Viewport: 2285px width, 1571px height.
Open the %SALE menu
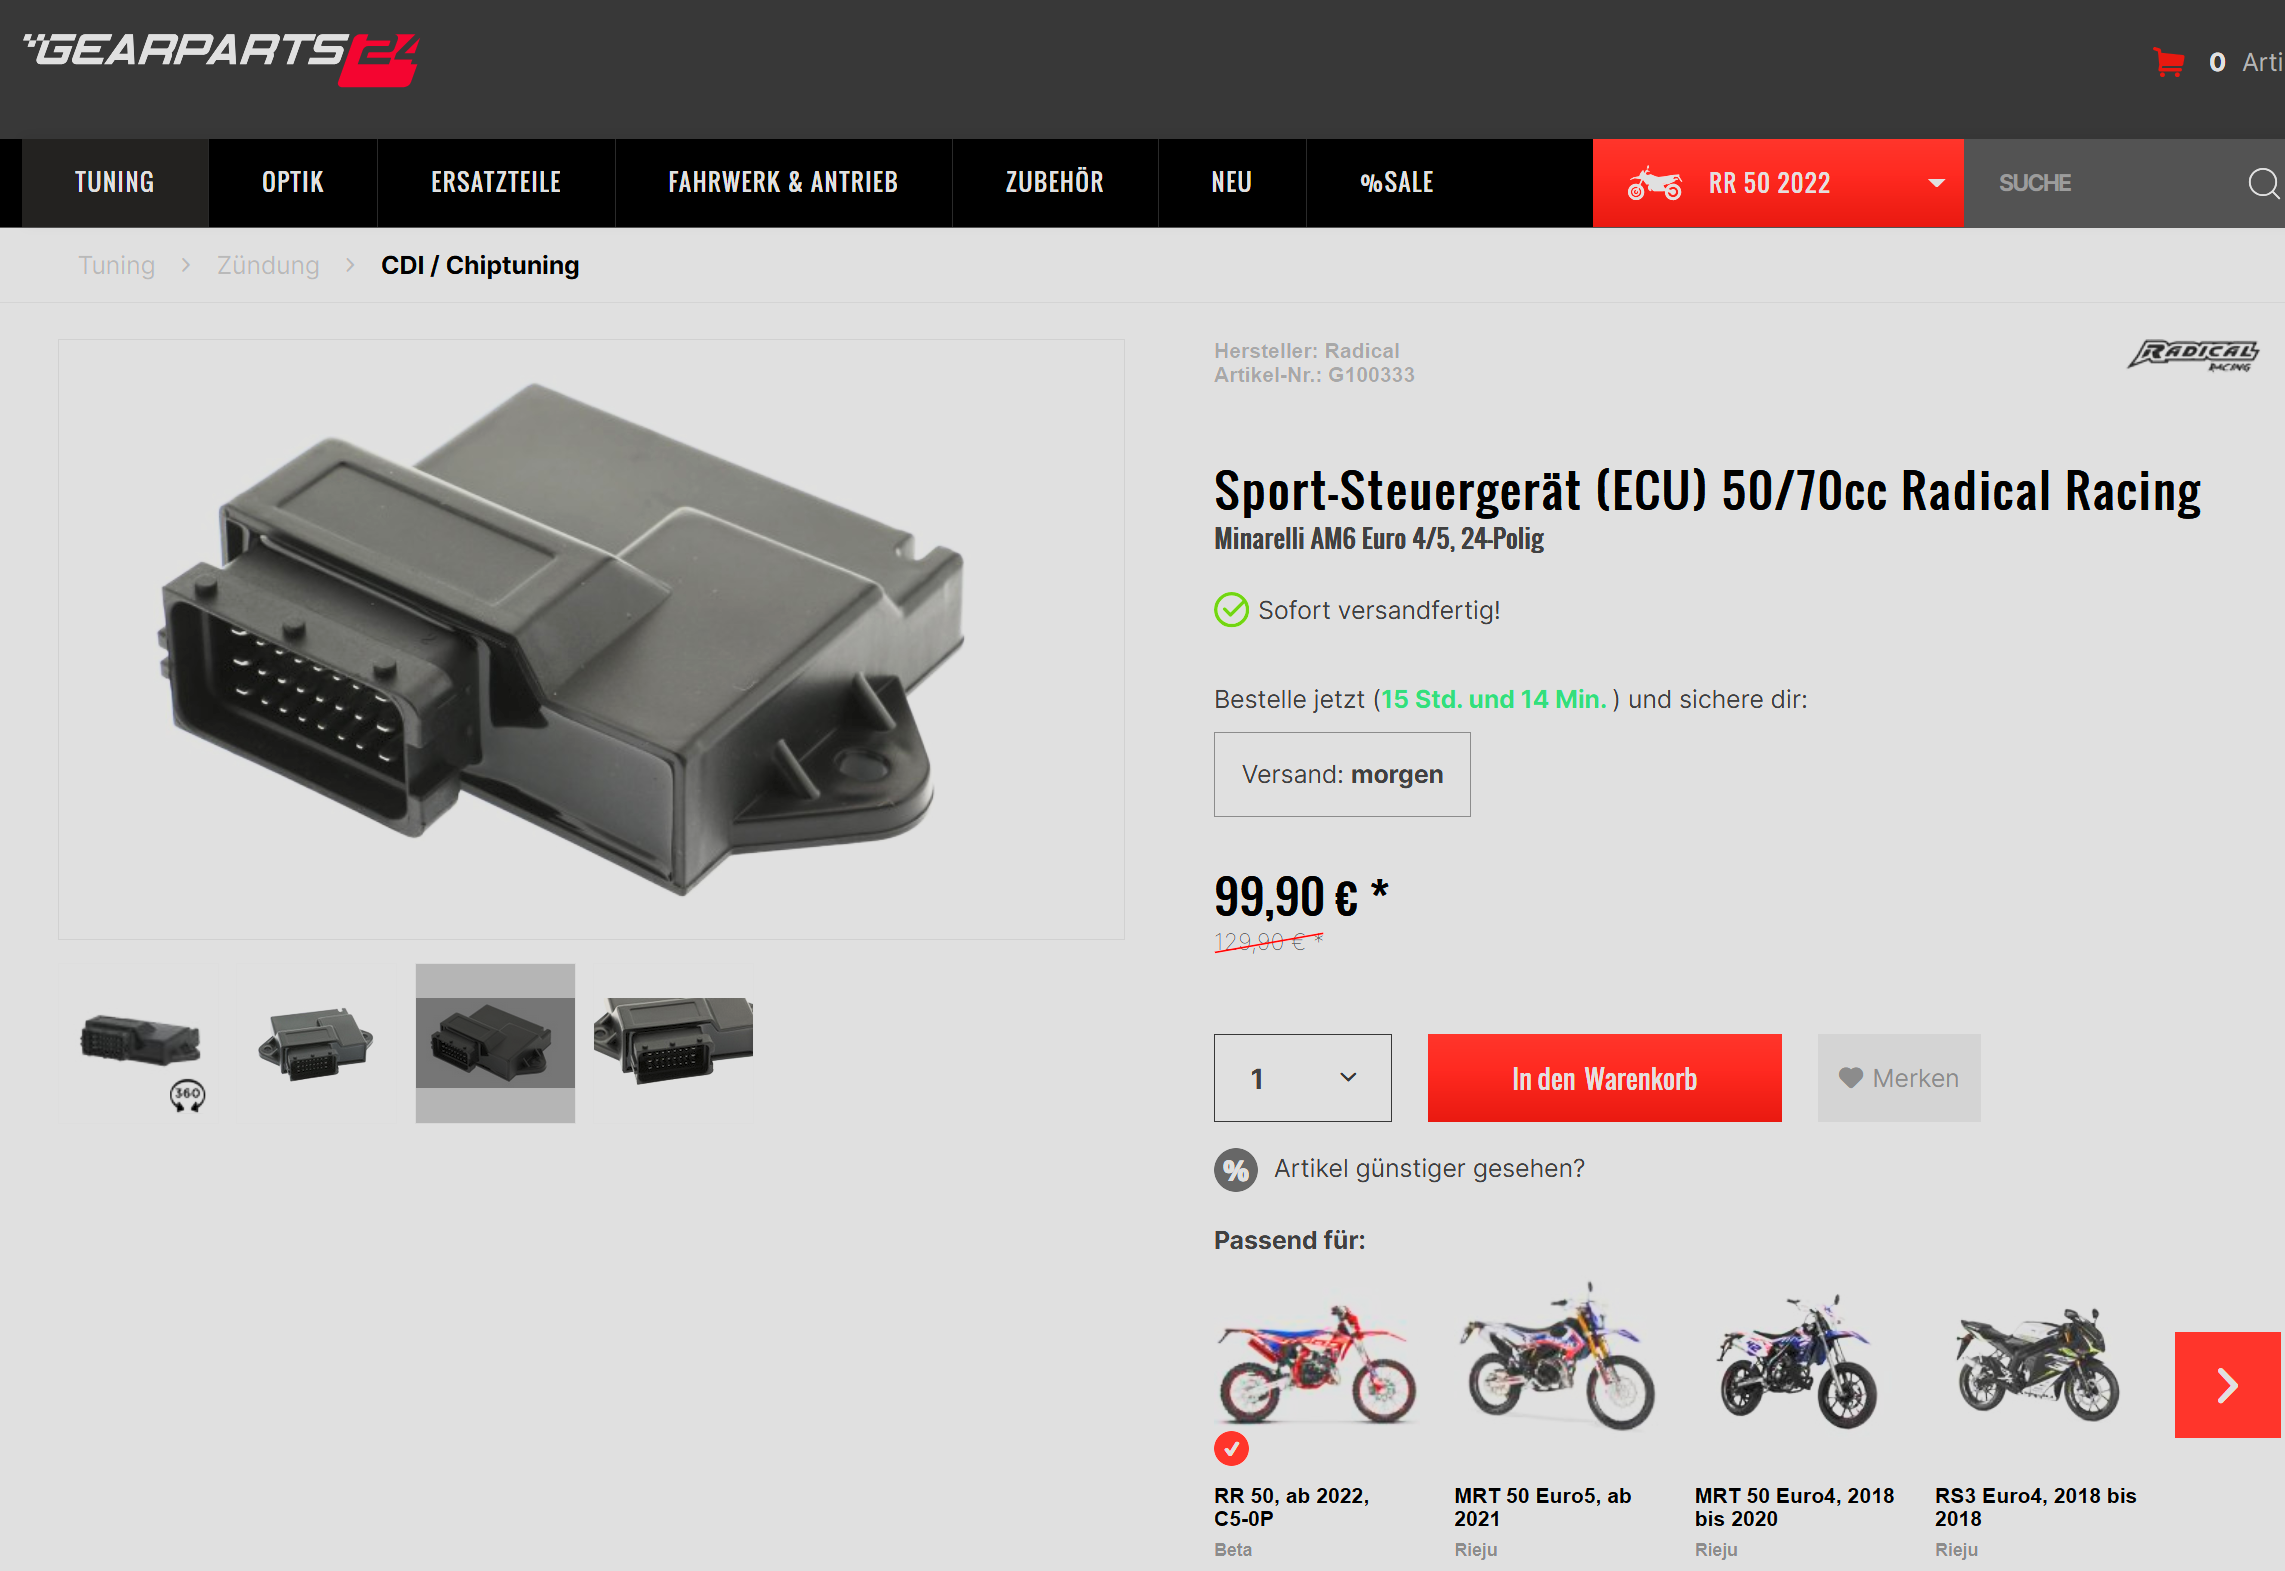(x=1396, y=183)
